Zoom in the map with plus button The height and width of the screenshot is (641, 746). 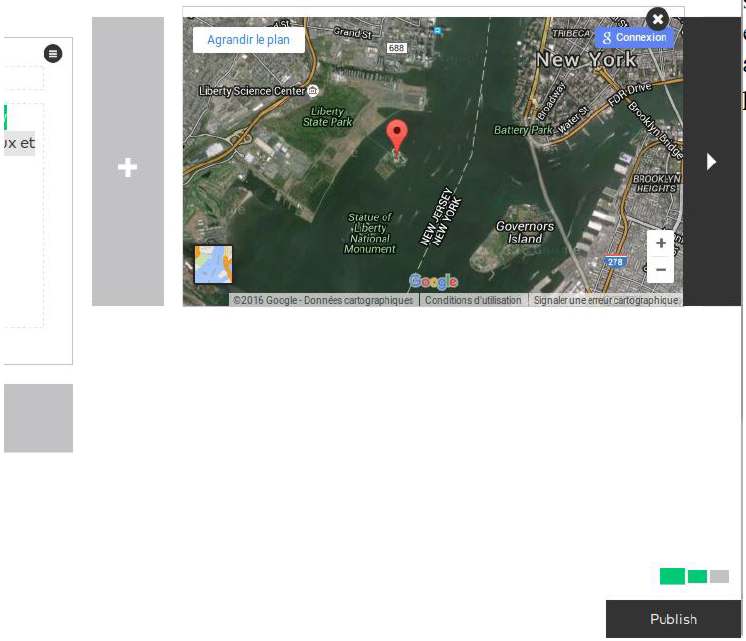point(660,244)
